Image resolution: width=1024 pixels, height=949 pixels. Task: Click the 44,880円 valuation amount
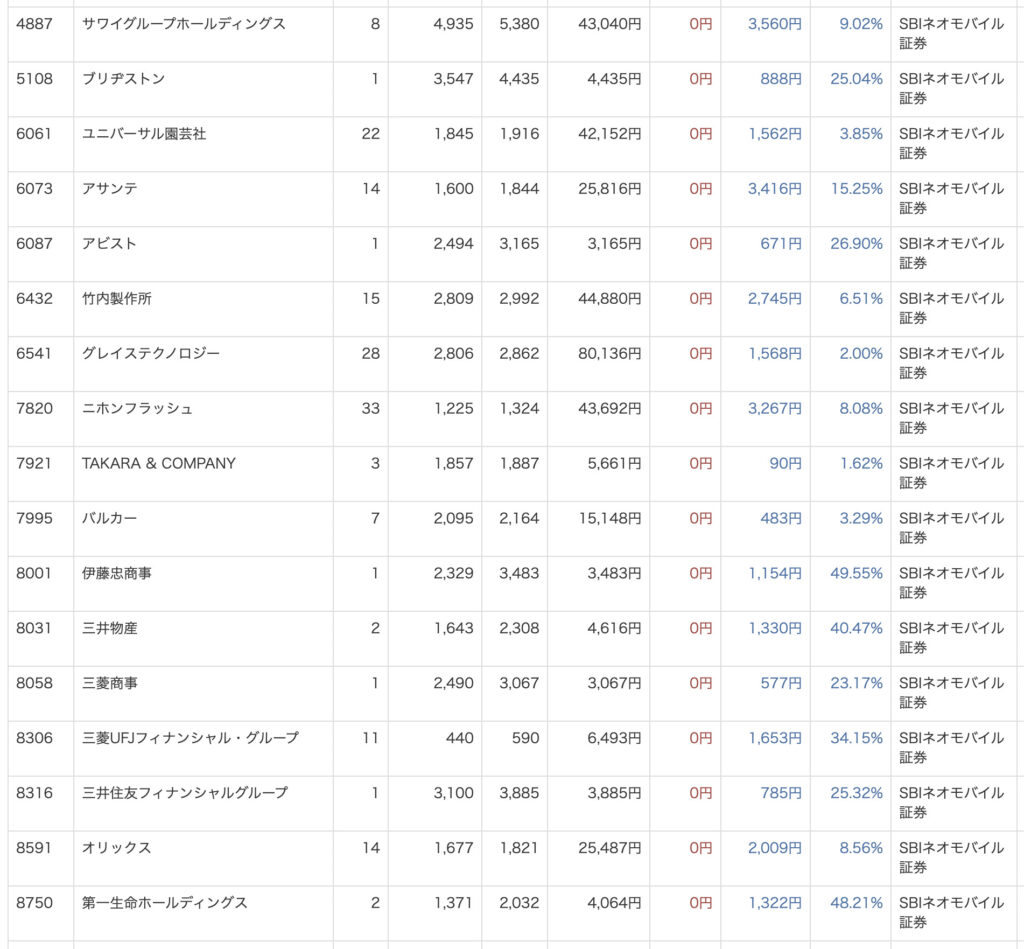point(609,298)
